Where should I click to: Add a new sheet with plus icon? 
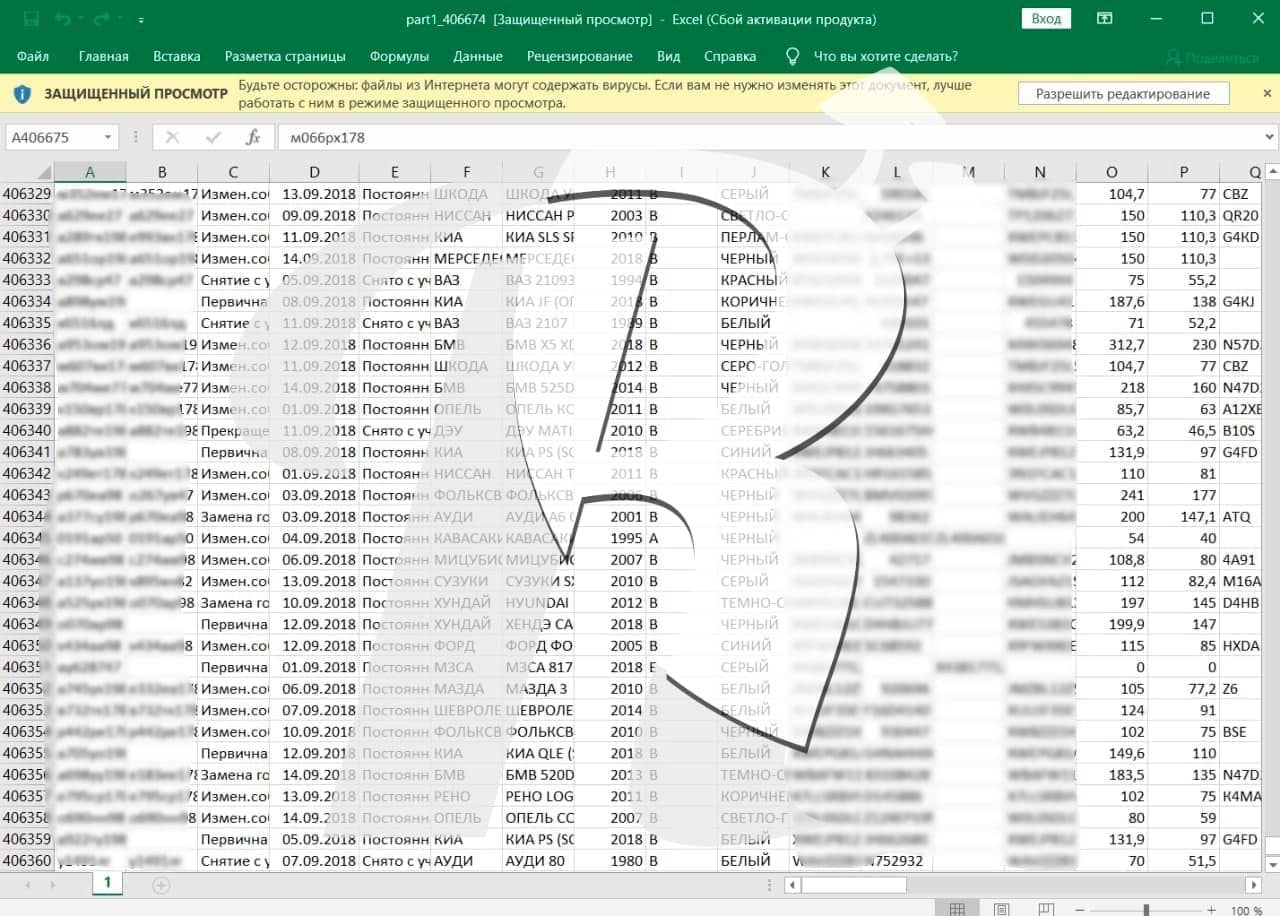tap(161, 885)
